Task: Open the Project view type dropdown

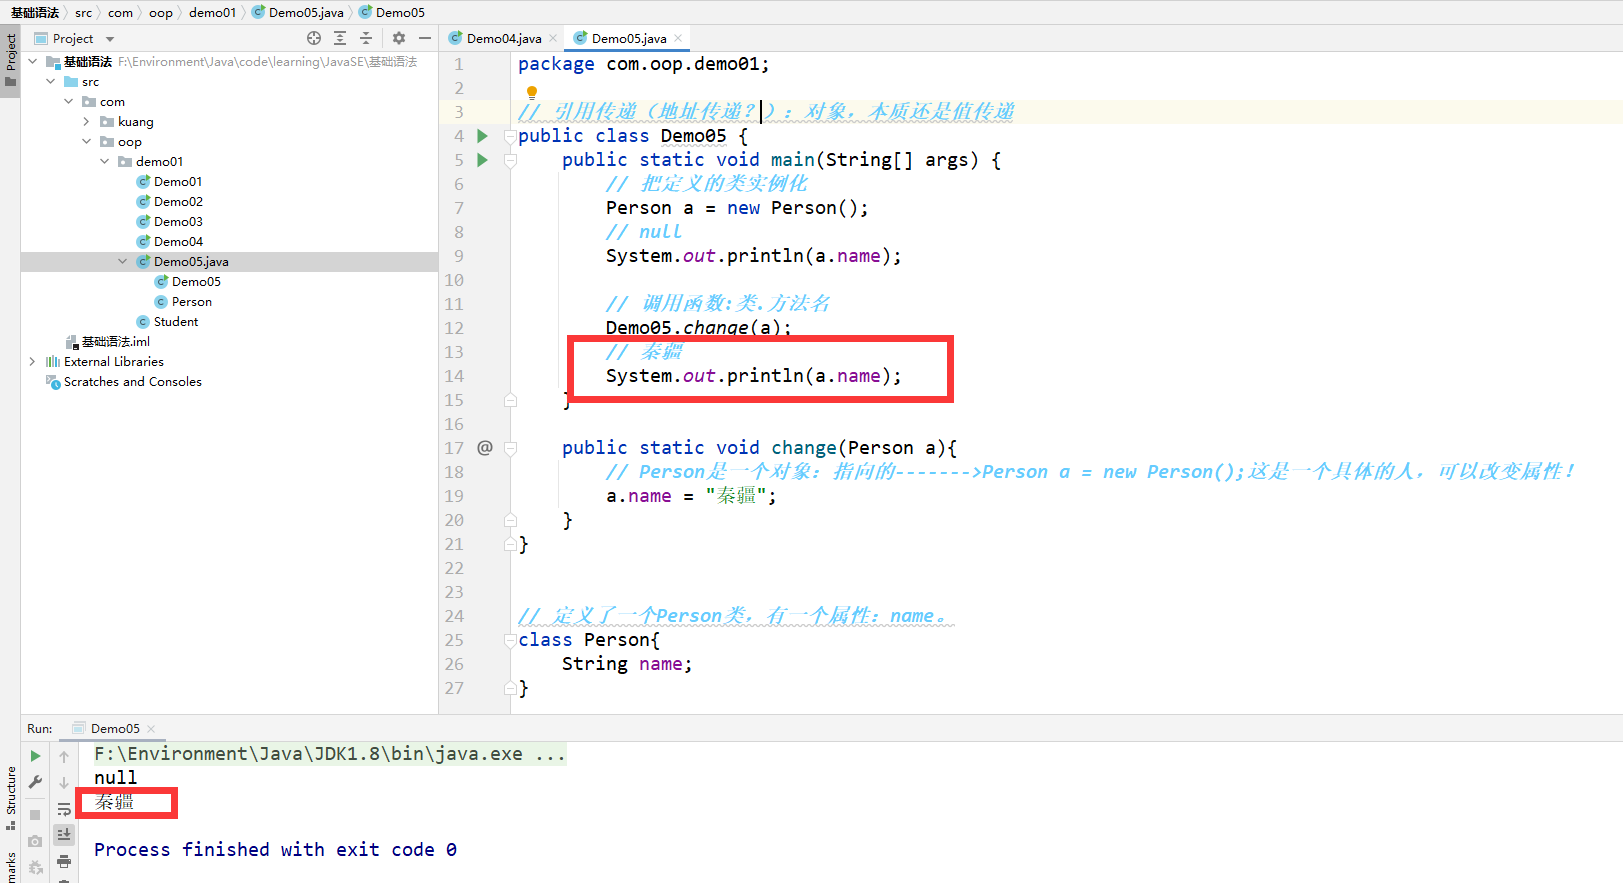Action: [110, 39]
